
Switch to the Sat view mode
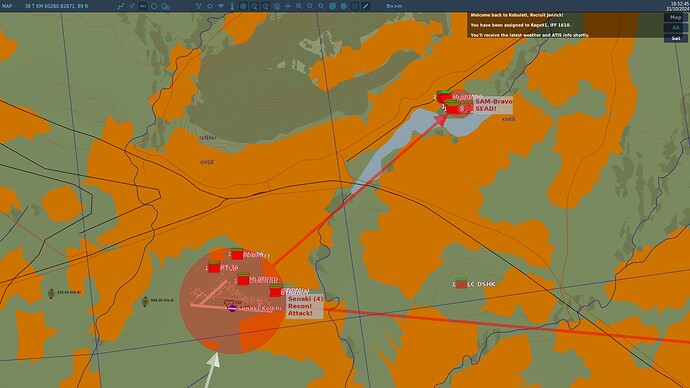pyautogui.click(x=675, y=38)
